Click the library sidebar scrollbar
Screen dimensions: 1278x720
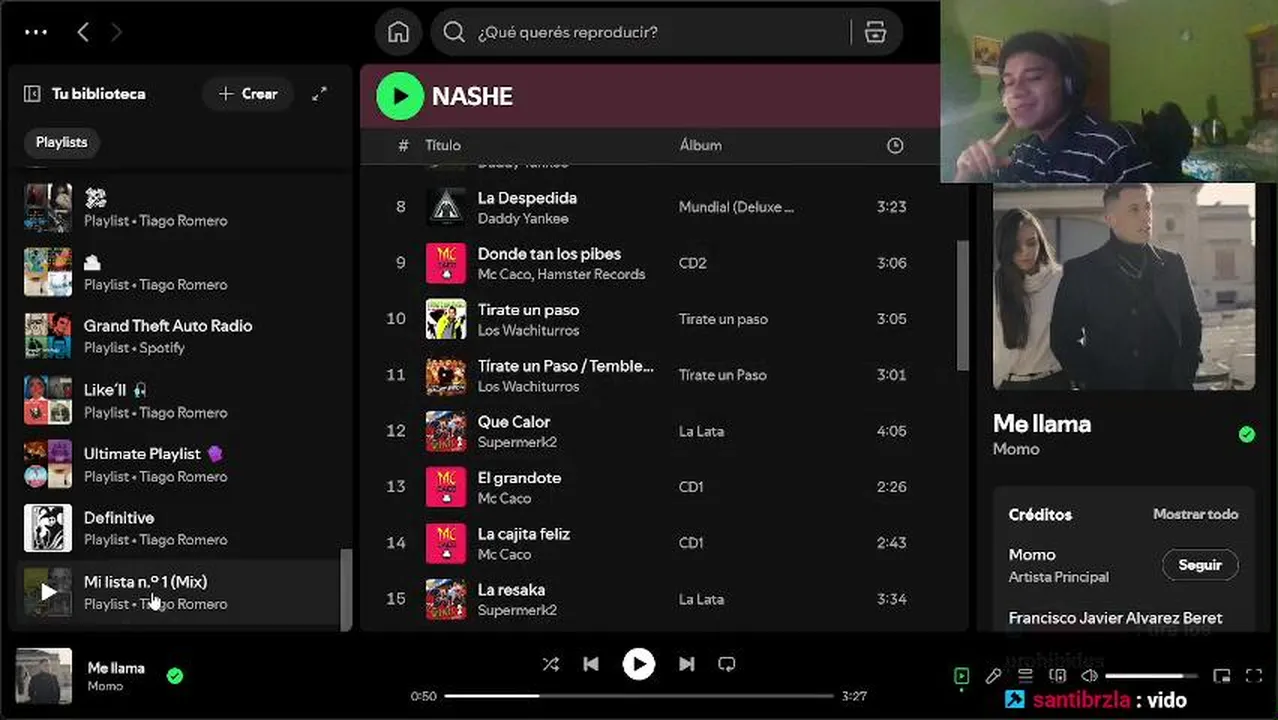346,590
